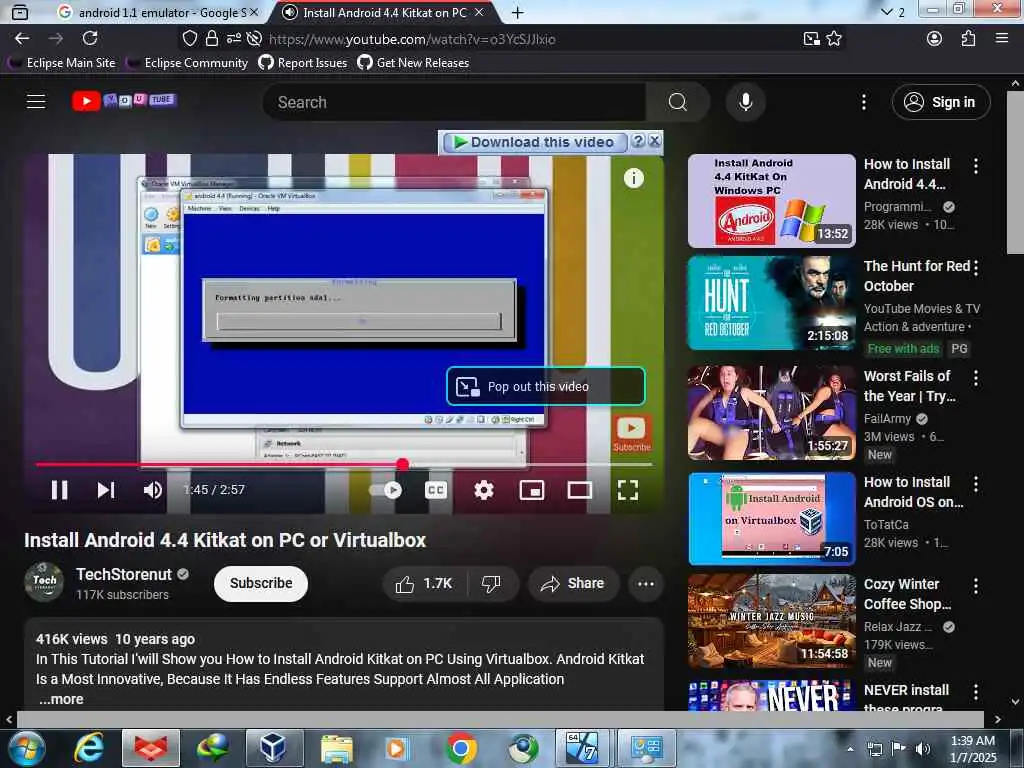Open Eclipse Community bookmark

[187, 63]
